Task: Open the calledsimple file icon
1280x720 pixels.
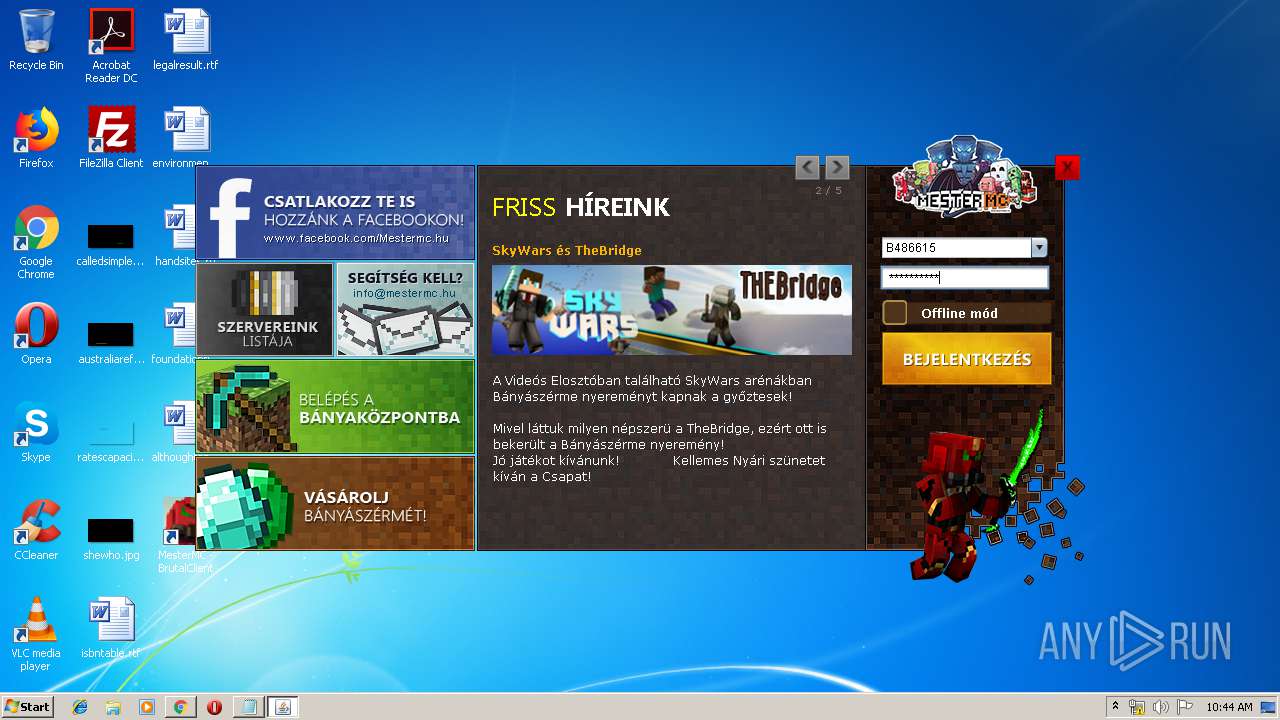Action: point(111,243)
